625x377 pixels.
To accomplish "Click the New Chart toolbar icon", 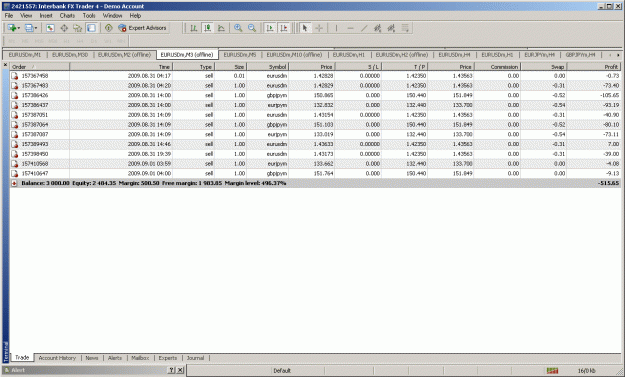I will click(11, 28).
